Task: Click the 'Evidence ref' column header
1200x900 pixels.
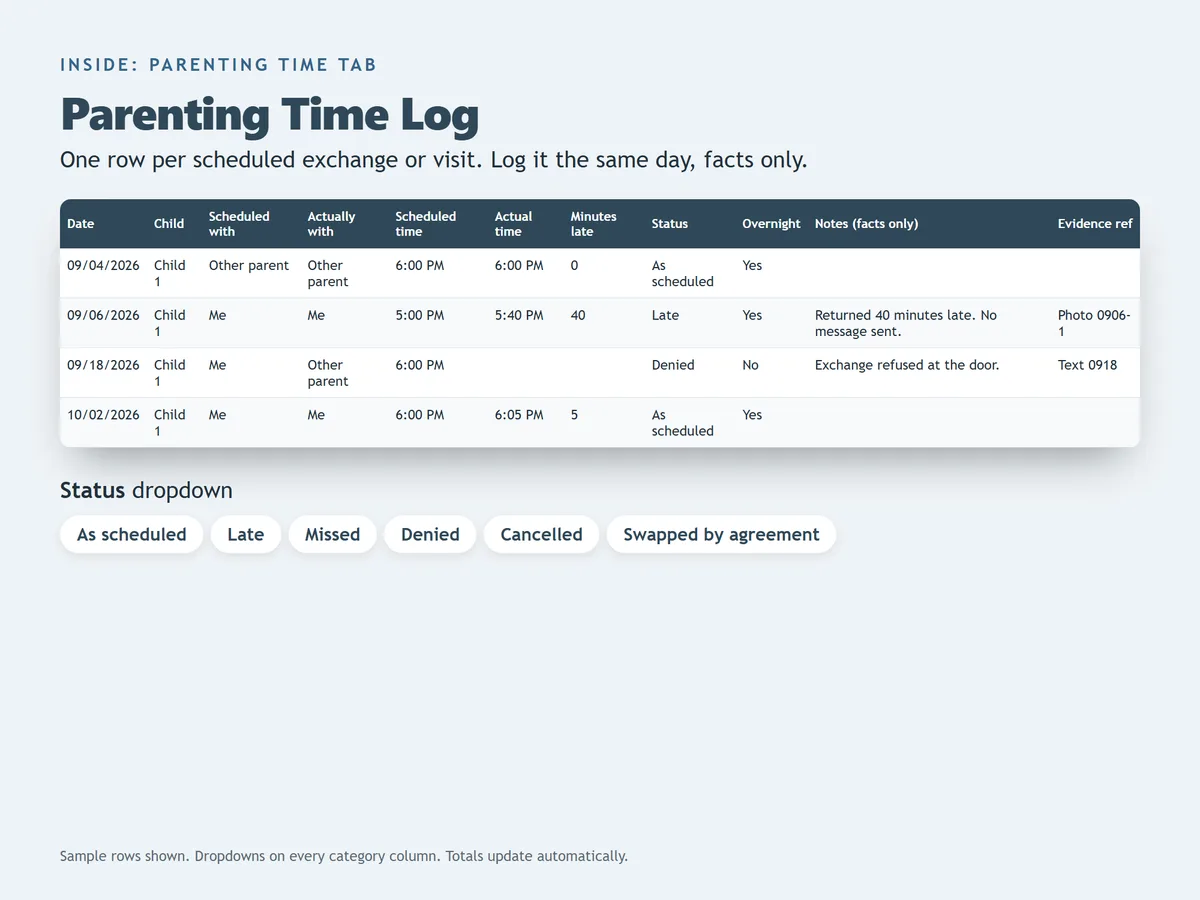Action: (1095, 224)
